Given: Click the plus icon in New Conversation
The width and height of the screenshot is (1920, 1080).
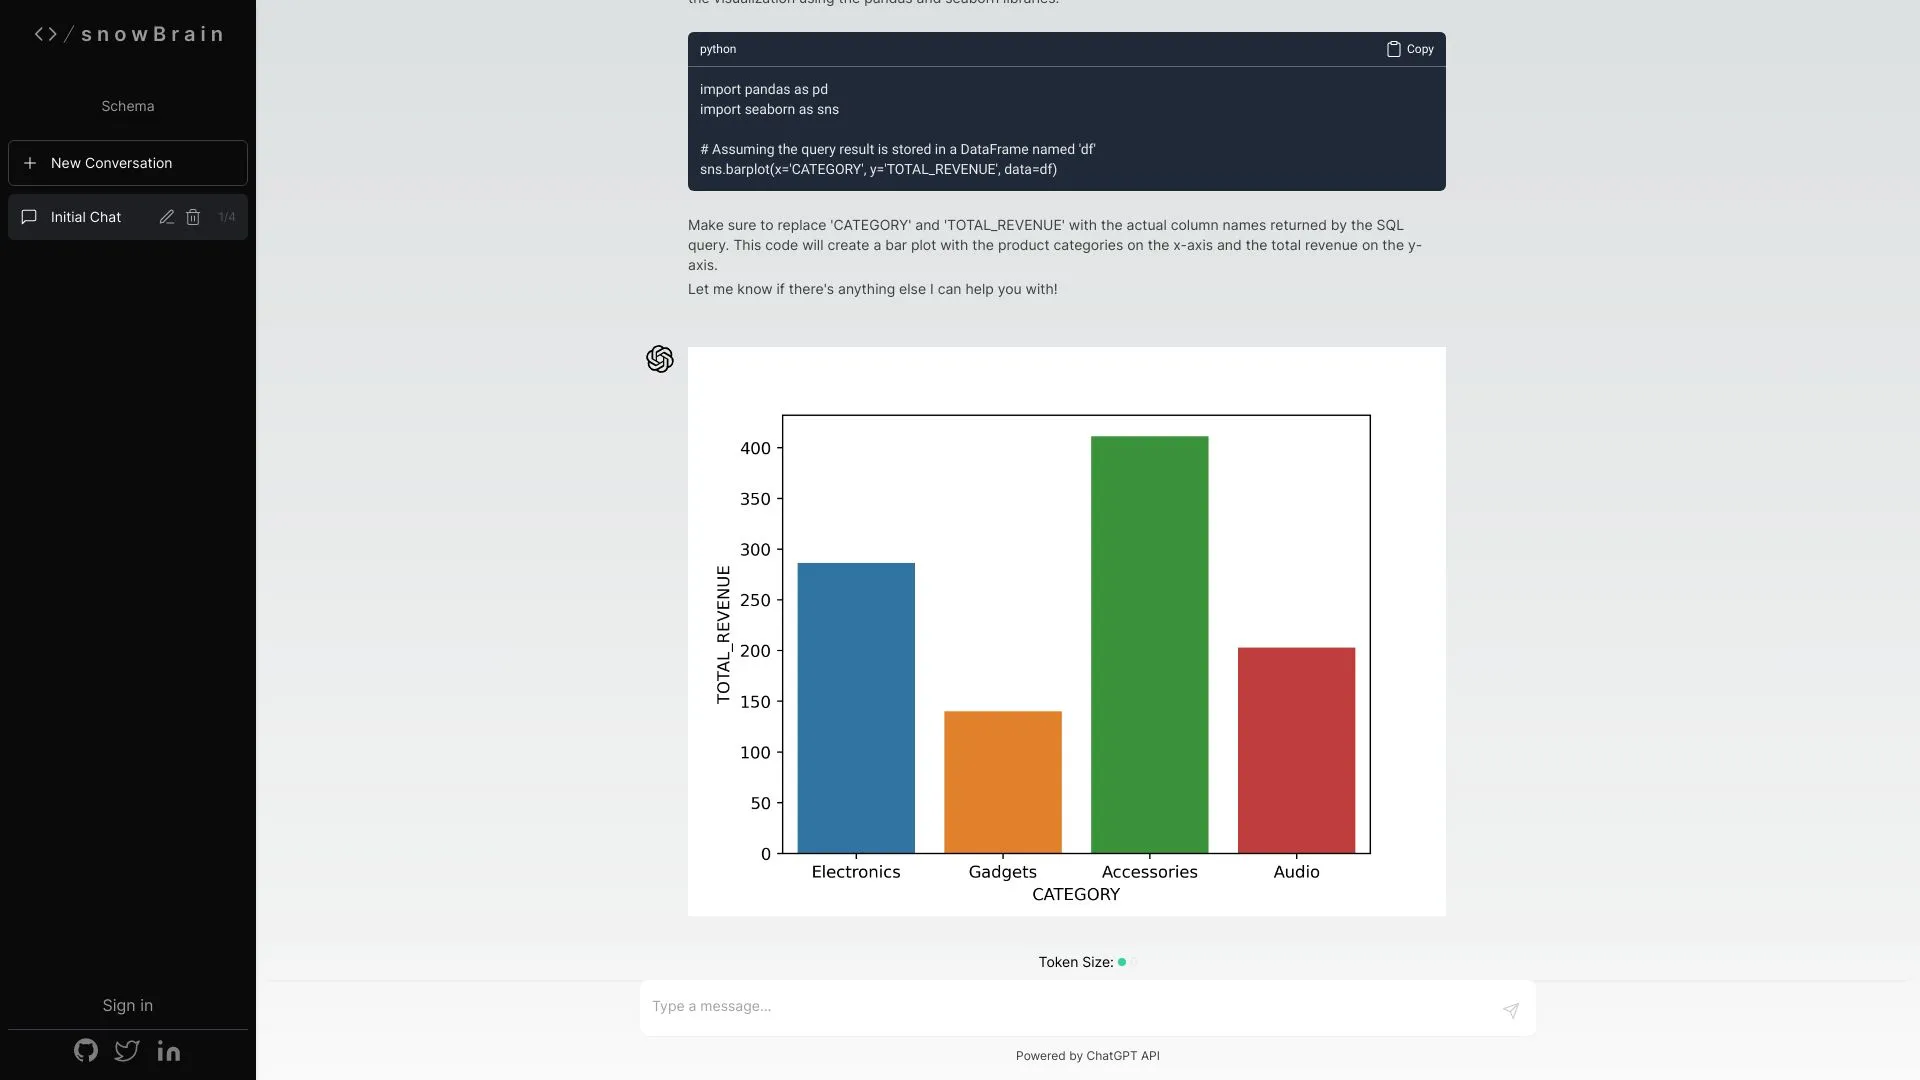Looking at the screenshot, I should (30, 163).
